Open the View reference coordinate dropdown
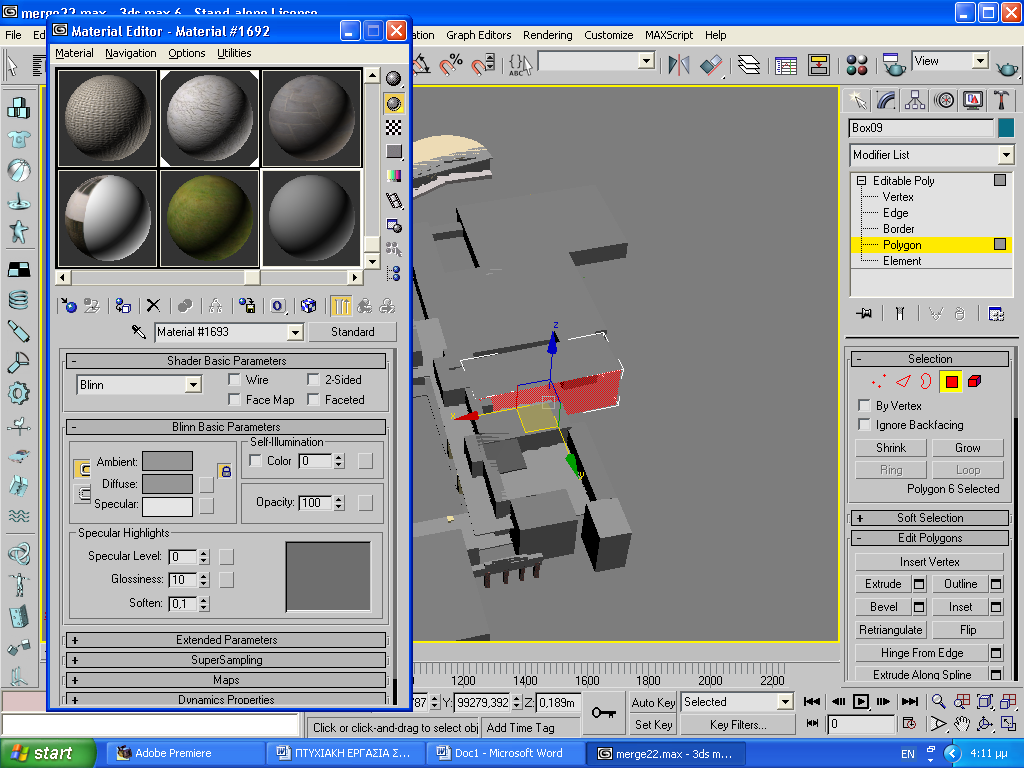This screenshot has width=1024, height=768. click(980, 61)
